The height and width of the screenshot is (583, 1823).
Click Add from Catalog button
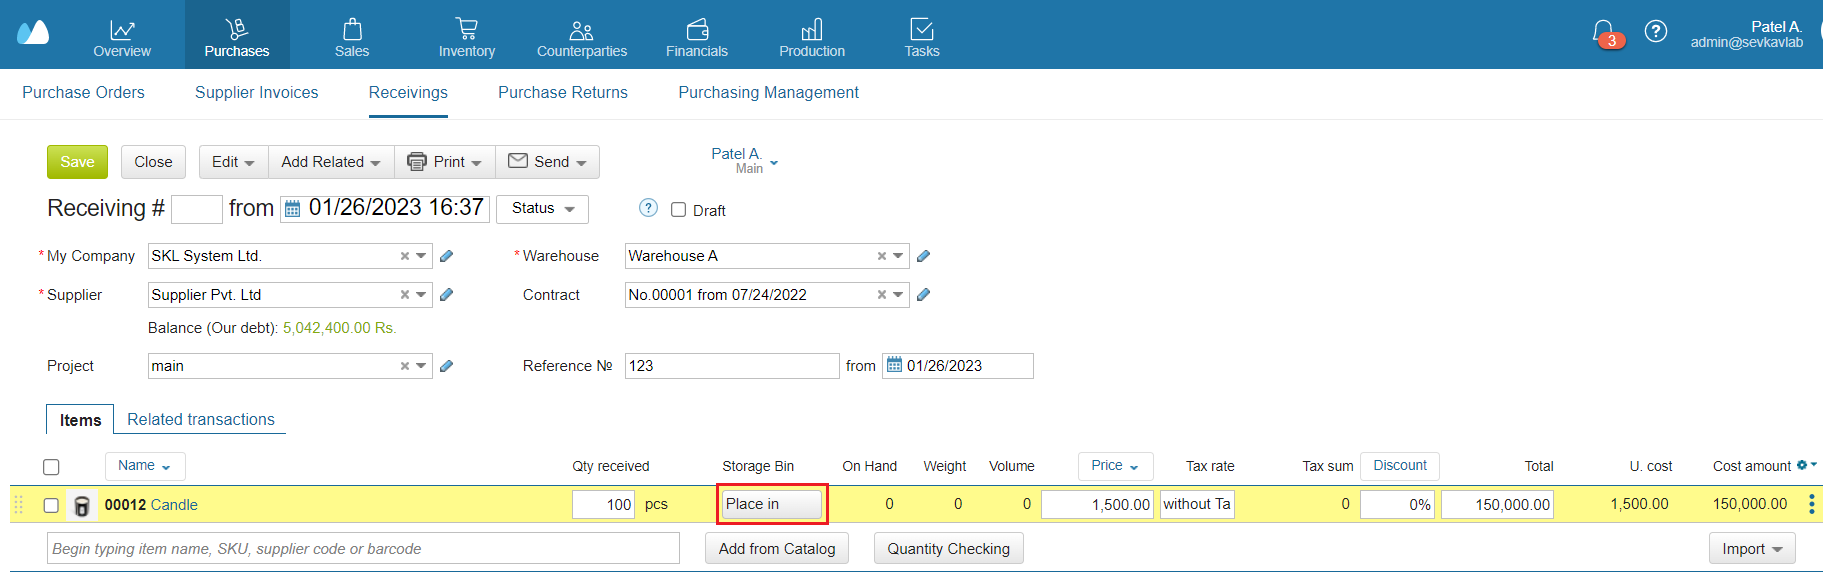(777, 549)
